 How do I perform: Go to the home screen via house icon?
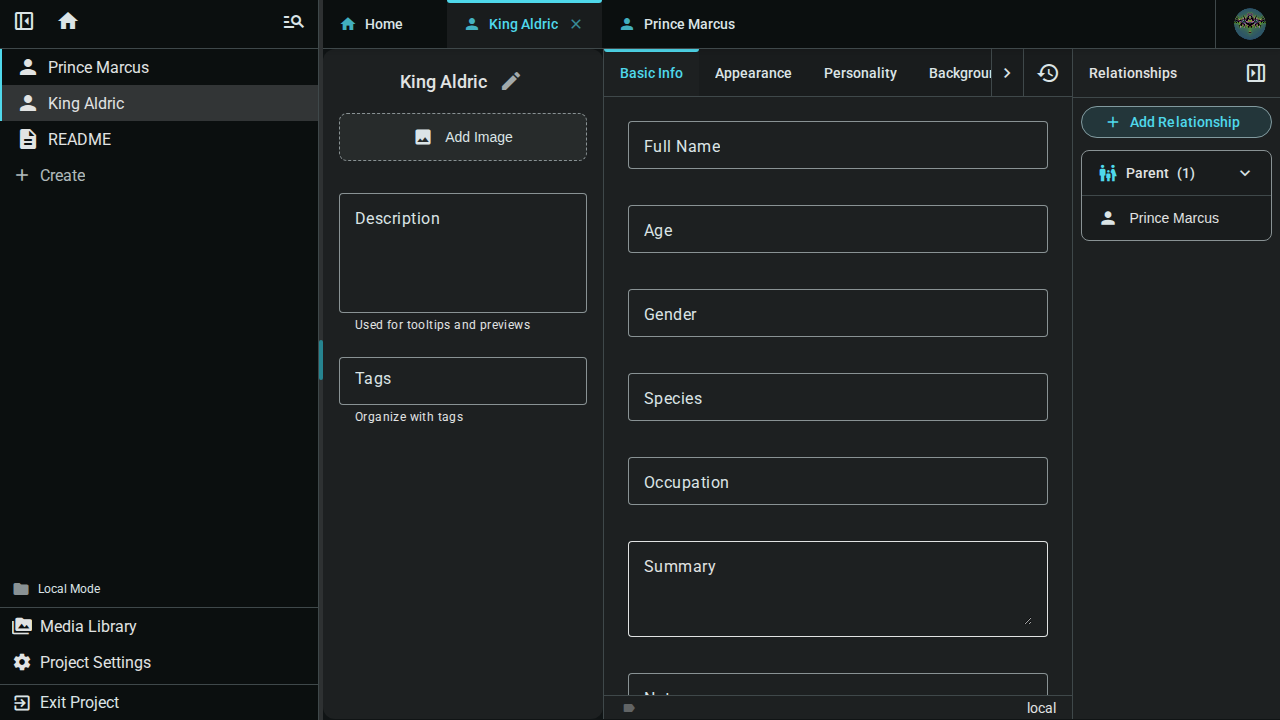point(67,21)
